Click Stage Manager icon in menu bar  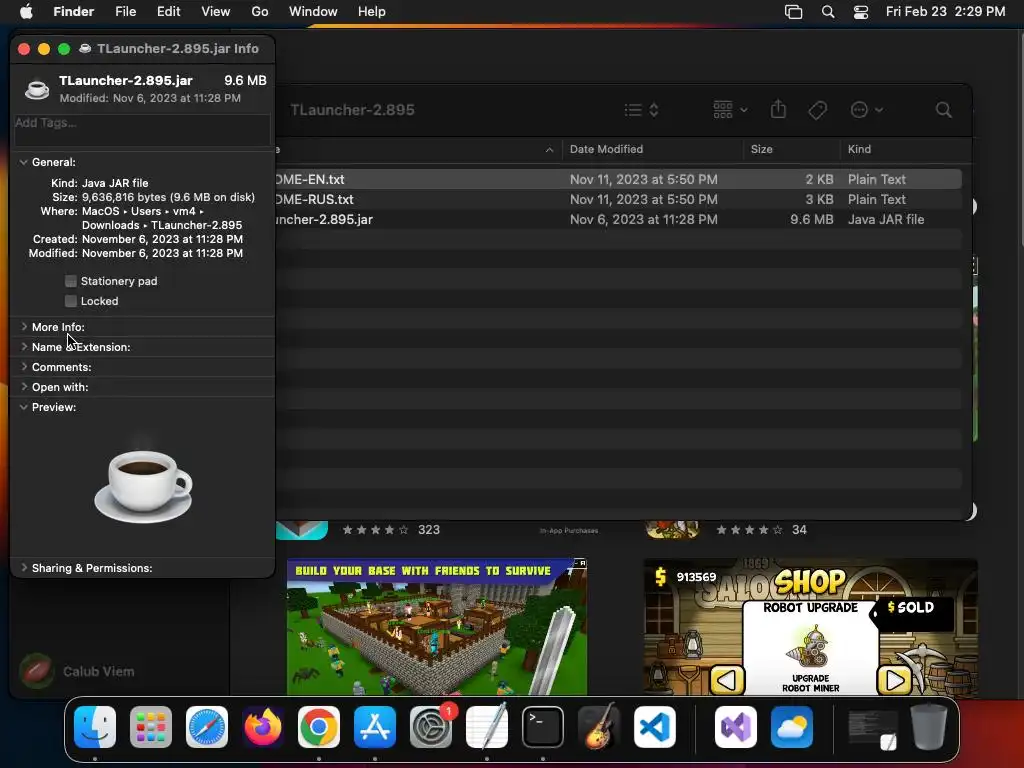(x=793, y=12)
